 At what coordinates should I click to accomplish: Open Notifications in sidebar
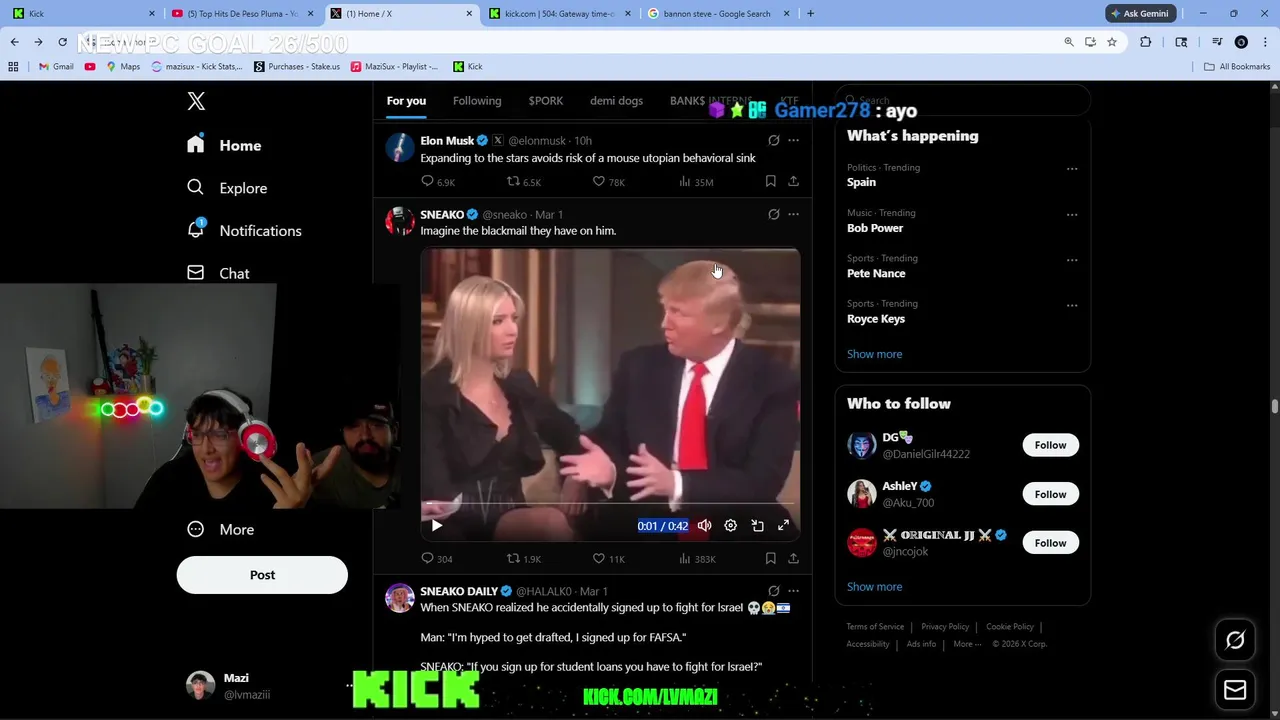tap(244, 230)
